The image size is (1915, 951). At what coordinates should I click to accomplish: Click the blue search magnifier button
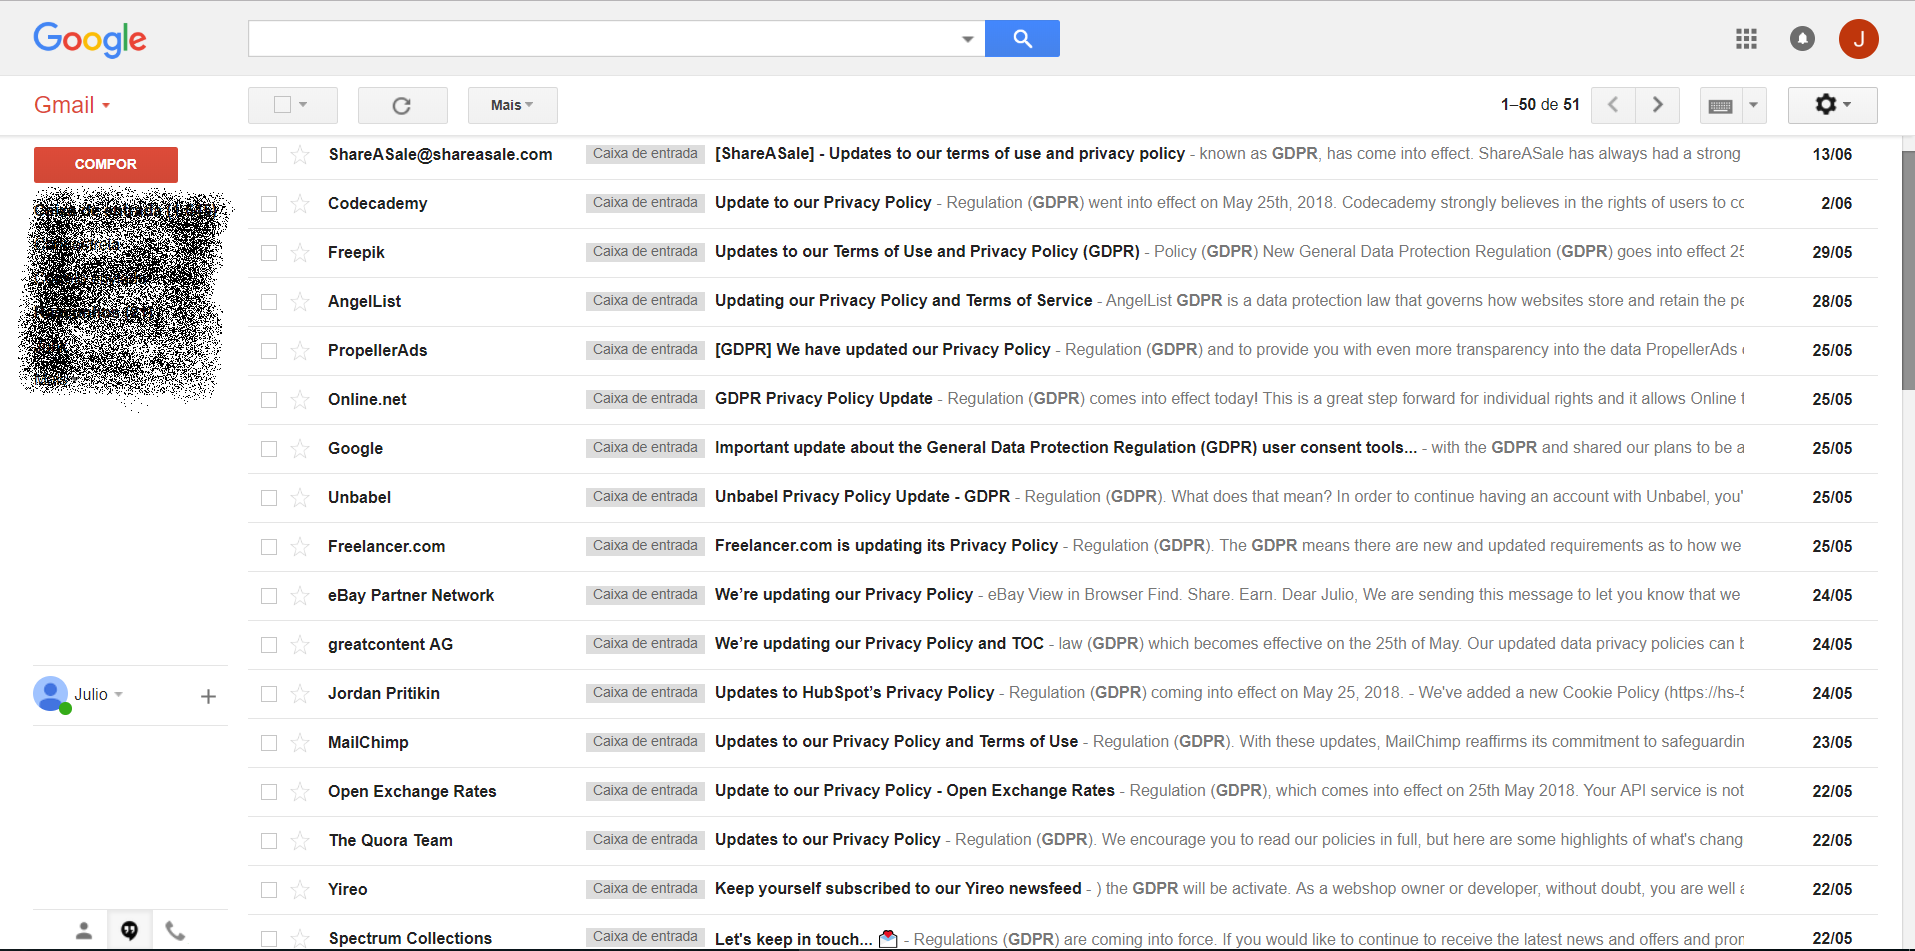pos(1021,39)
